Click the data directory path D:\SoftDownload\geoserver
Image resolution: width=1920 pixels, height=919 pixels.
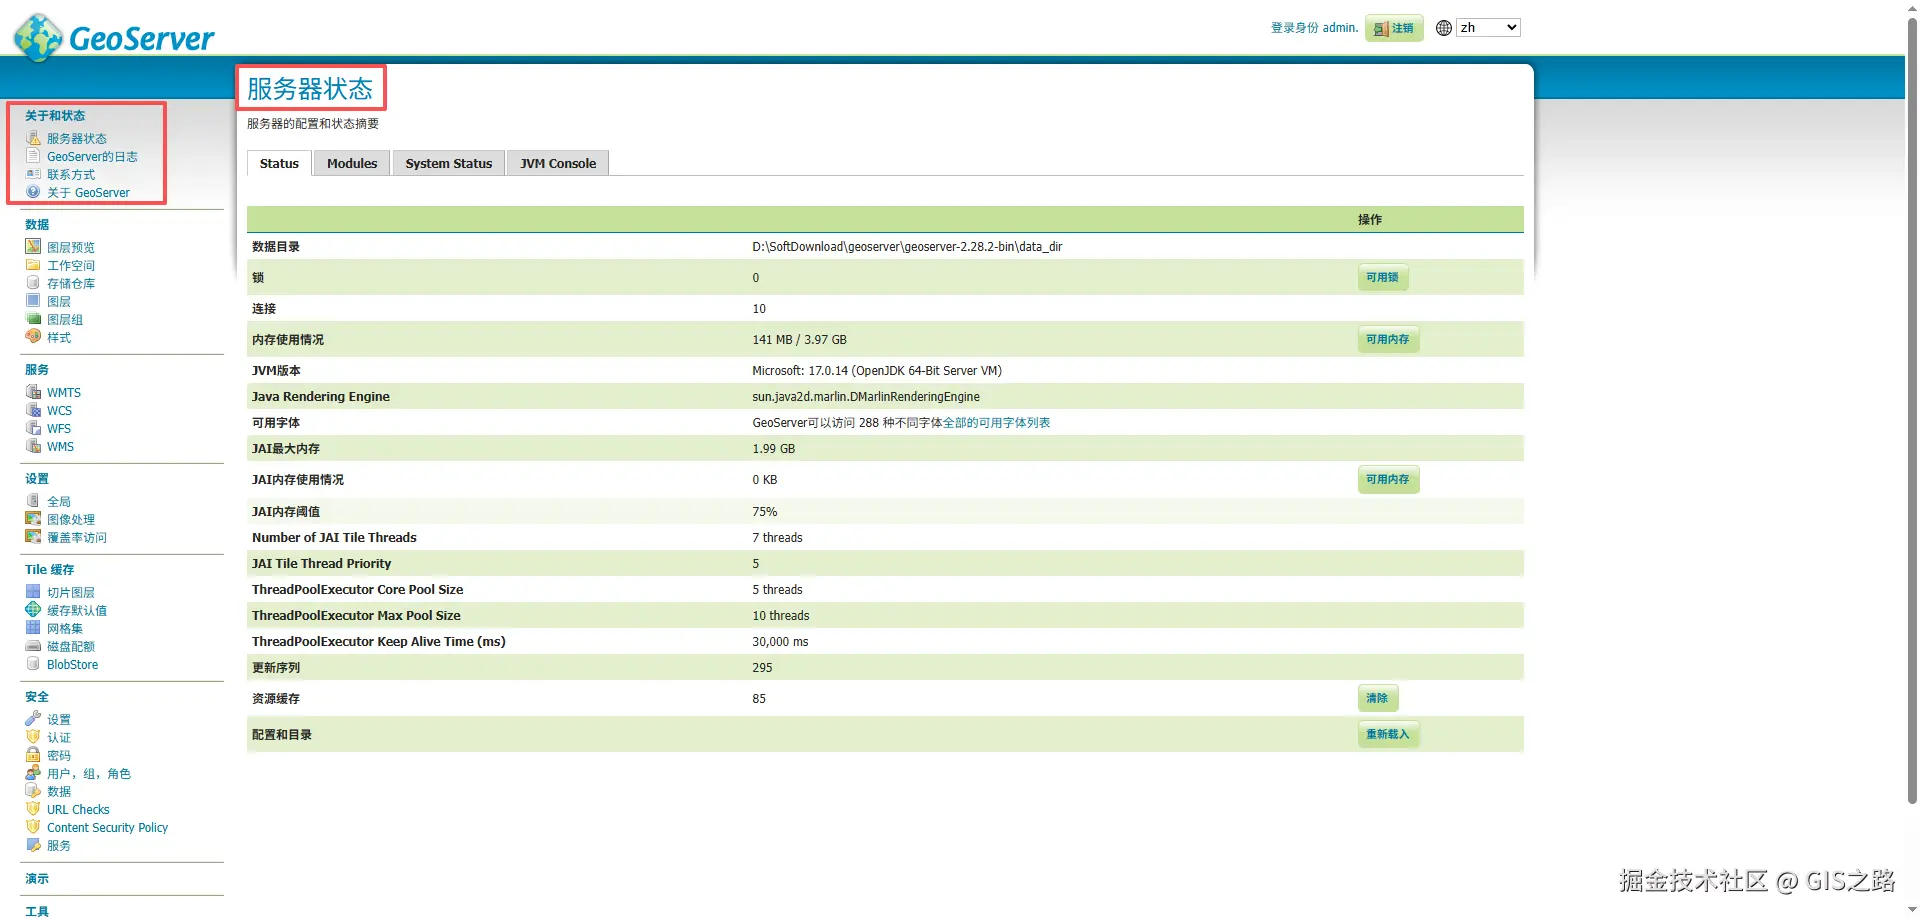907,247
